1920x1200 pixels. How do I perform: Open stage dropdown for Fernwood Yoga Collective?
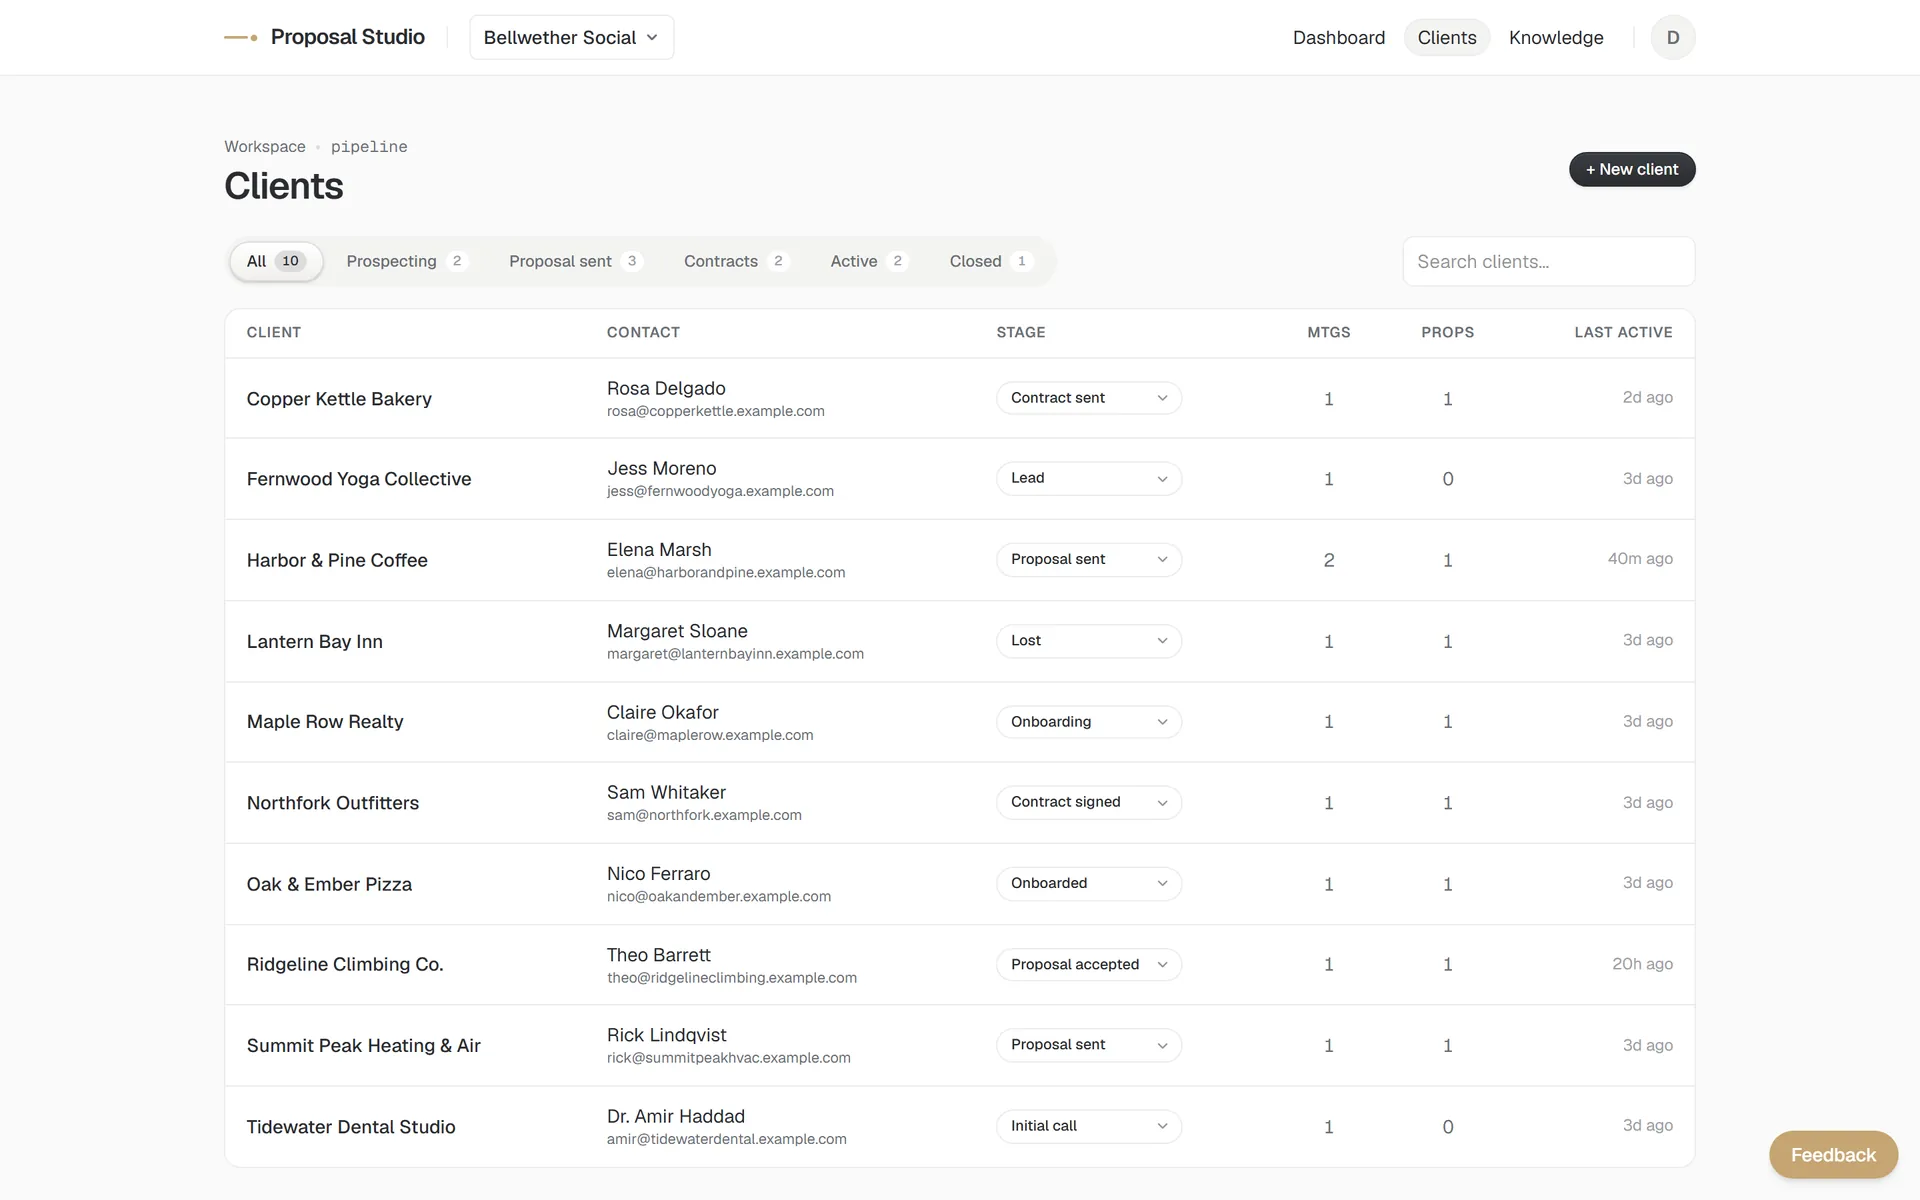click(x=1088, y=478)
